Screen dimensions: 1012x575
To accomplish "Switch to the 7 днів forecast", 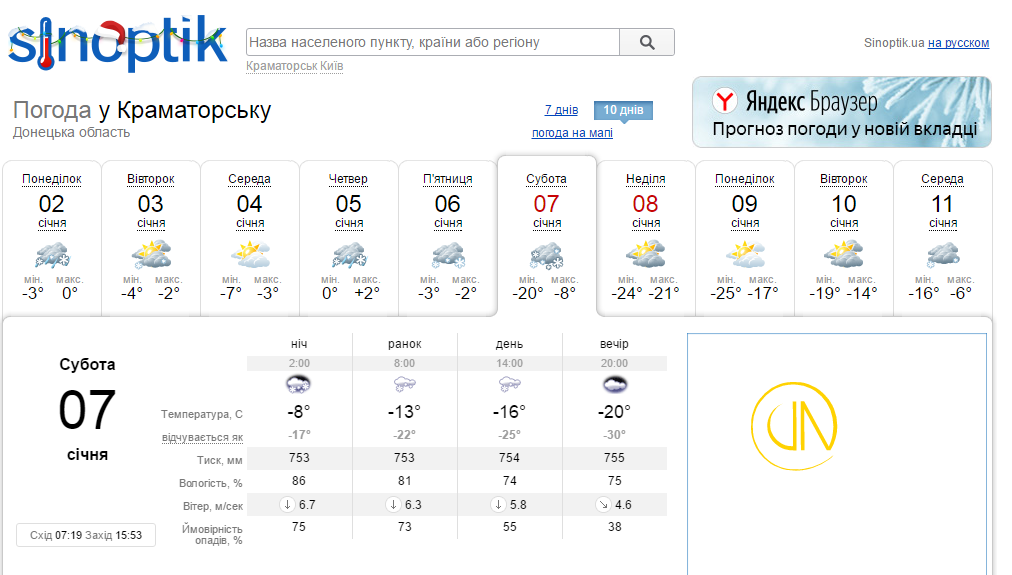I will (561, 110).
